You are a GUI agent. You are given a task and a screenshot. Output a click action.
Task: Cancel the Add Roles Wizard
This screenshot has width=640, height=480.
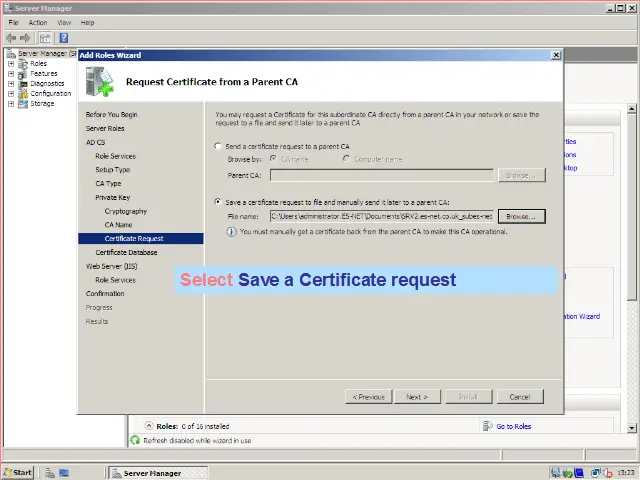[x=520, y=397]
